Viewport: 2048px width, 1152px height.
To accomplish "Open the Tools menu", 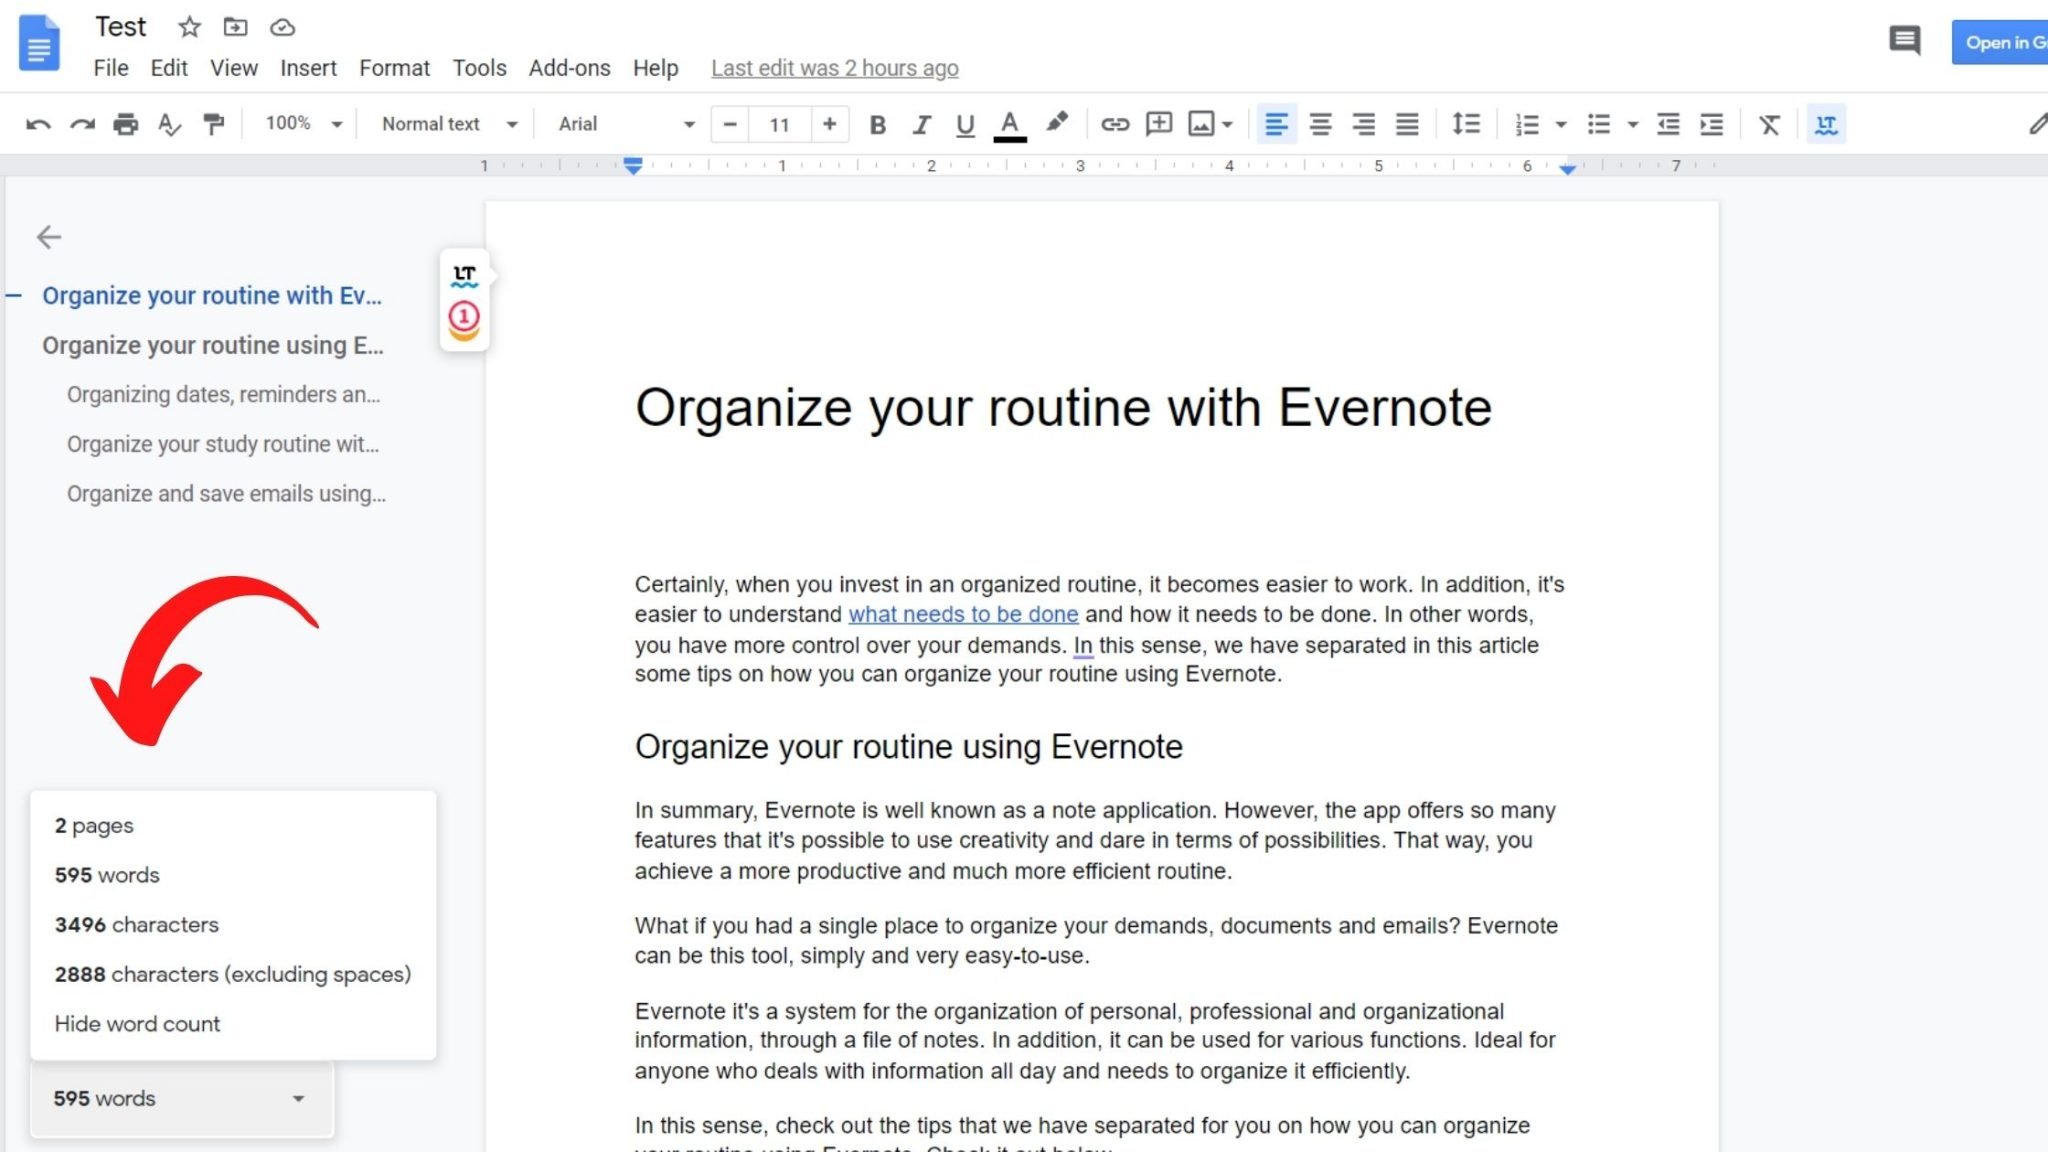I will point(479,68).
